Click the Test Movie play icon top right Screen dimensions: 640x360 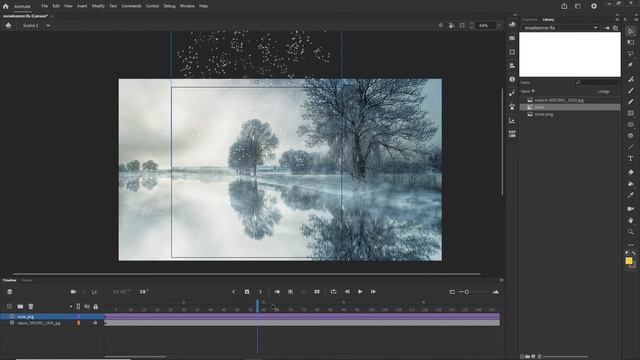(x=594, y=6)
